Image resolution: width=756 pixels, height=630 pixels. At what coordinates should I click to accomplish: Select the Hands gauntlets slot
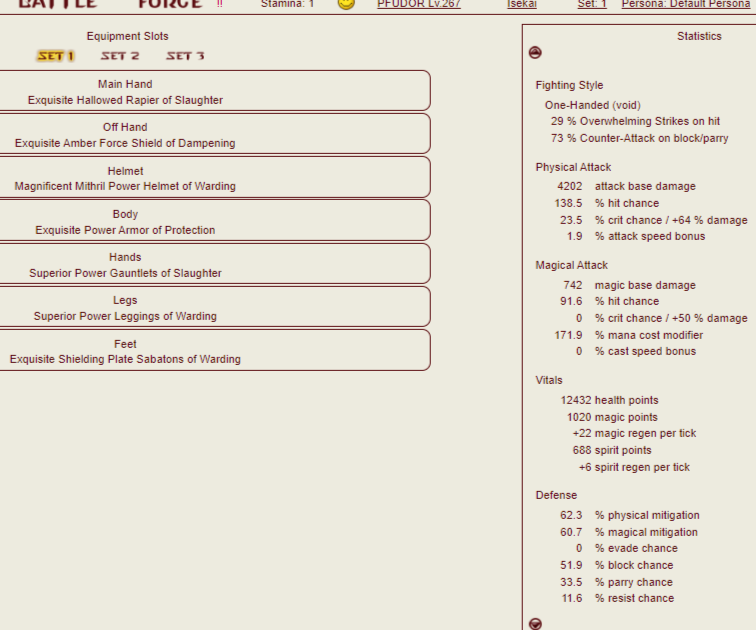(x=214, y=264)
